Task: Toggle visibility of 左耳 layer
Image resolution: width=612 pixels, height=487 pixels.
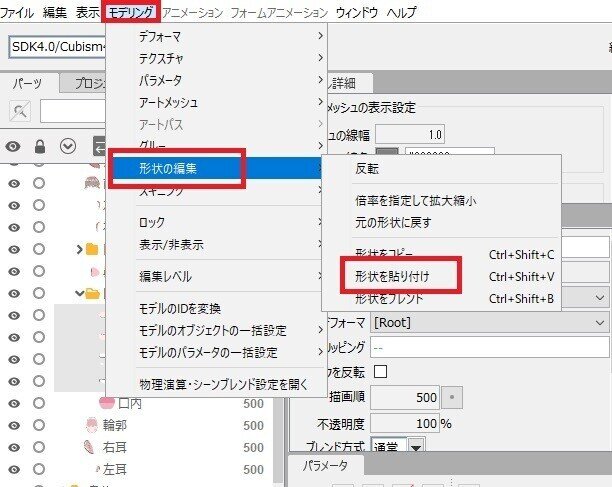Action: pyautogui.click(x=14, y=469)
